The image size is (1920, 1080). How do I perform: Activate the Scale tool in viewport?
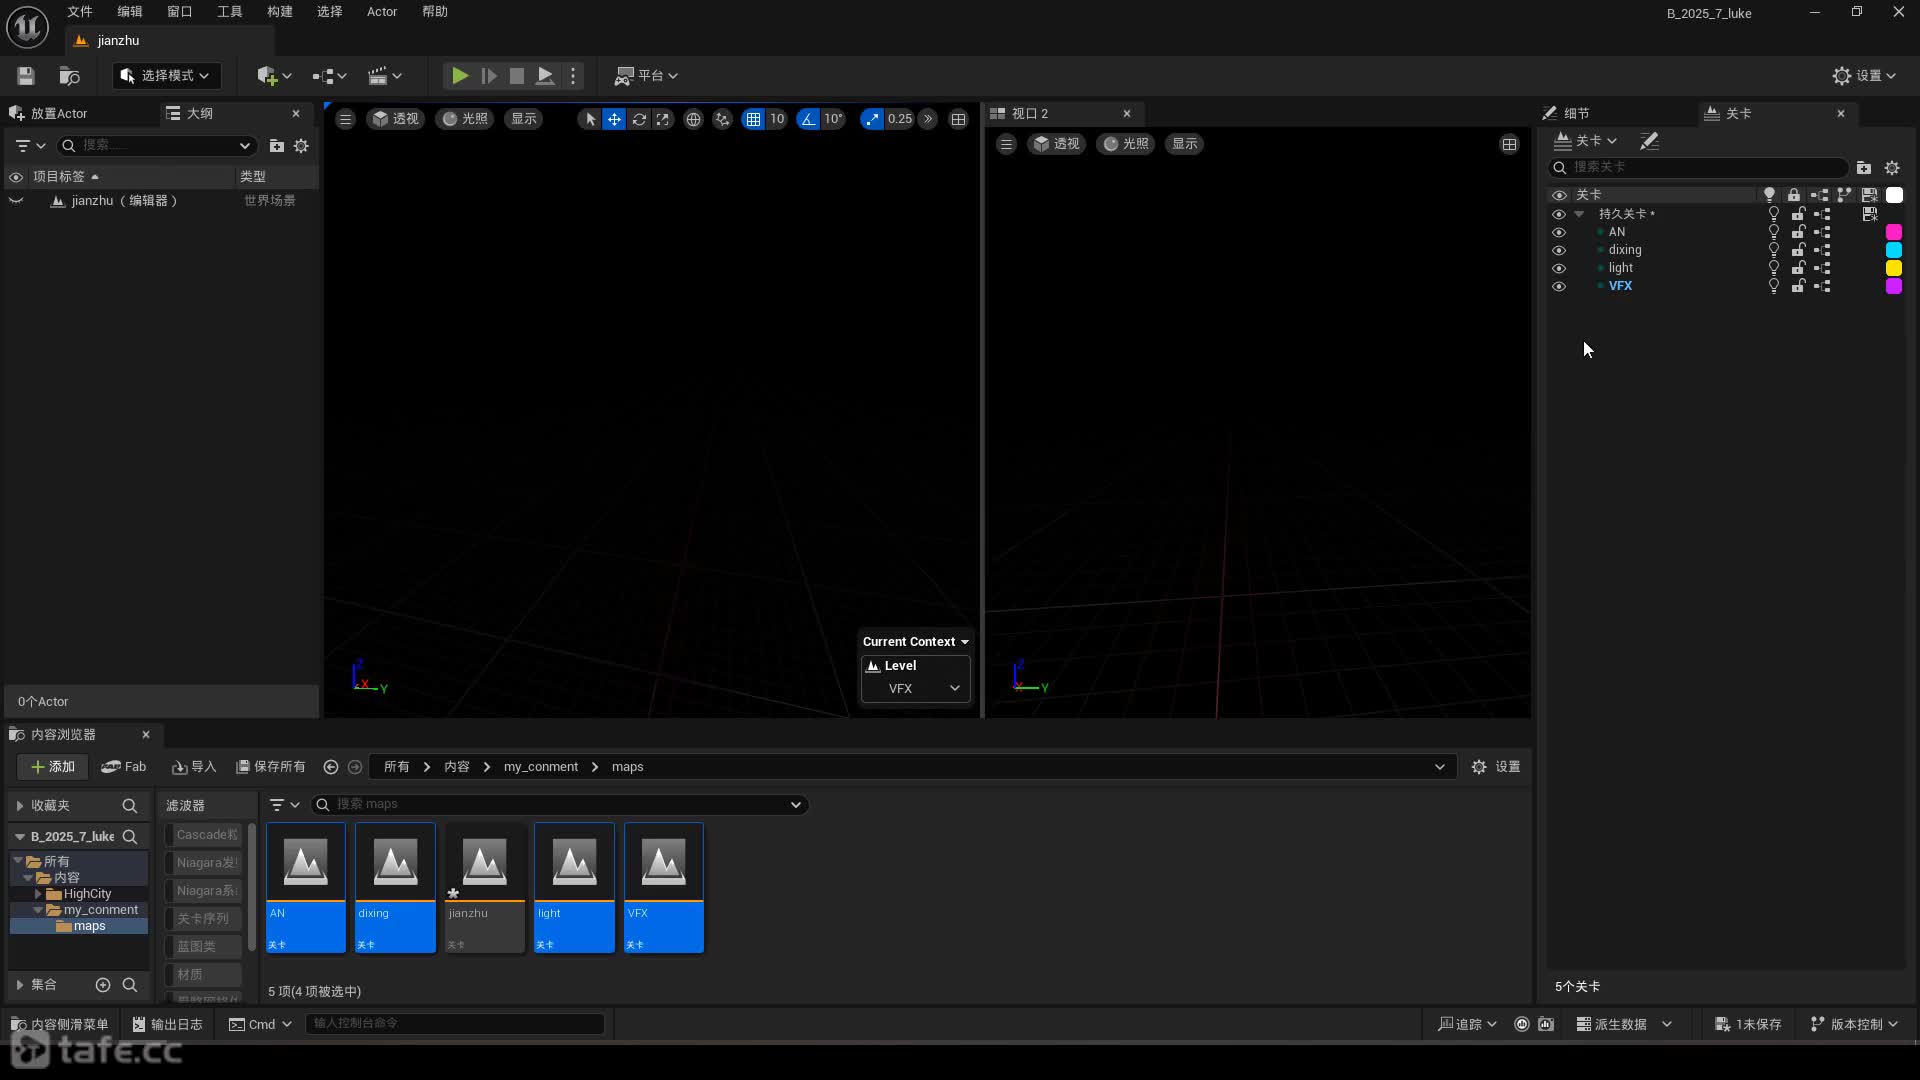coord(663,119)
